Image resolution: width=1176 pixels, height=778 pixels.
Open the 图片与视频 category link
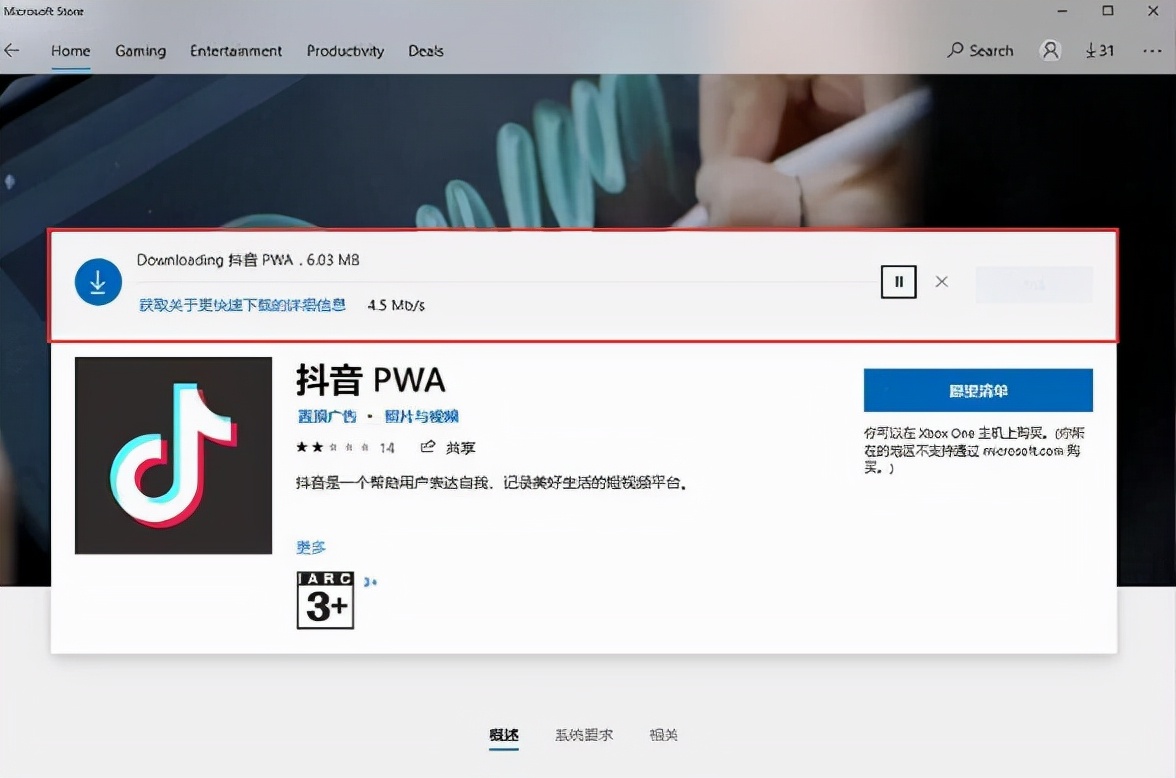click(422, 416)
